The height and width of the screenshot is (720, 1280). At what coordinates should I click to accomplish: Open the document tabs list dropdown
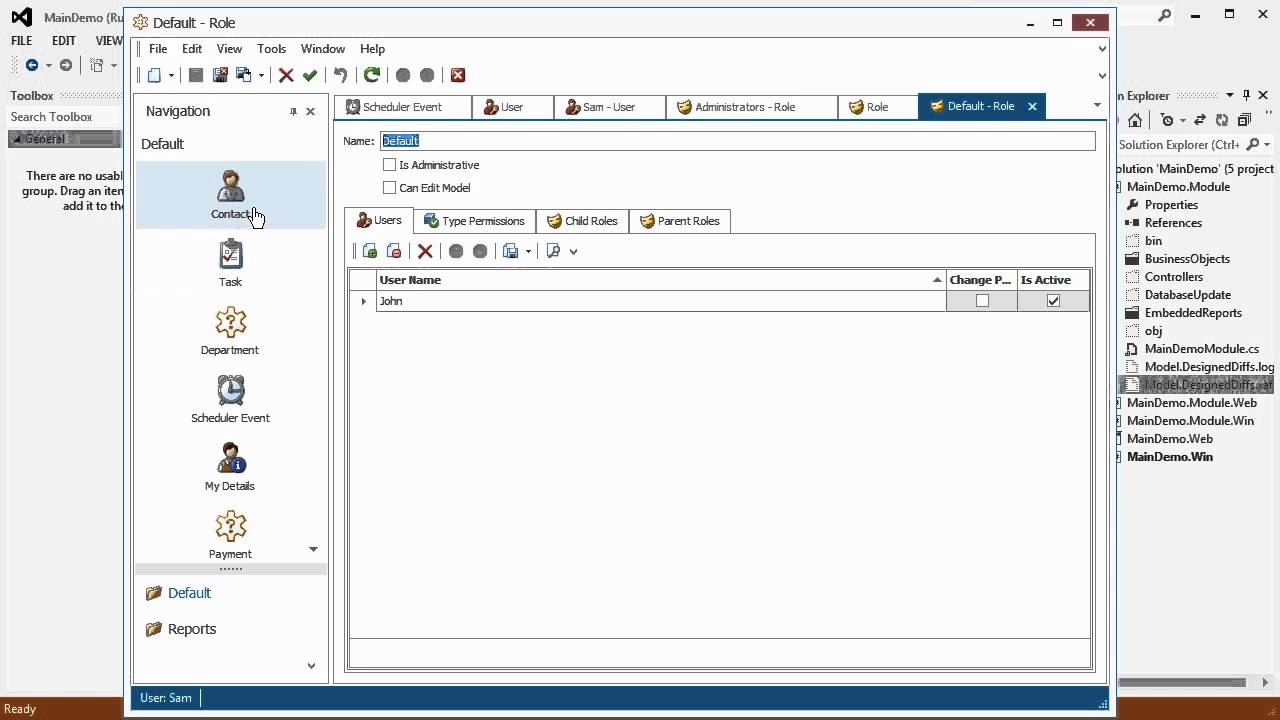(1097, 106)
